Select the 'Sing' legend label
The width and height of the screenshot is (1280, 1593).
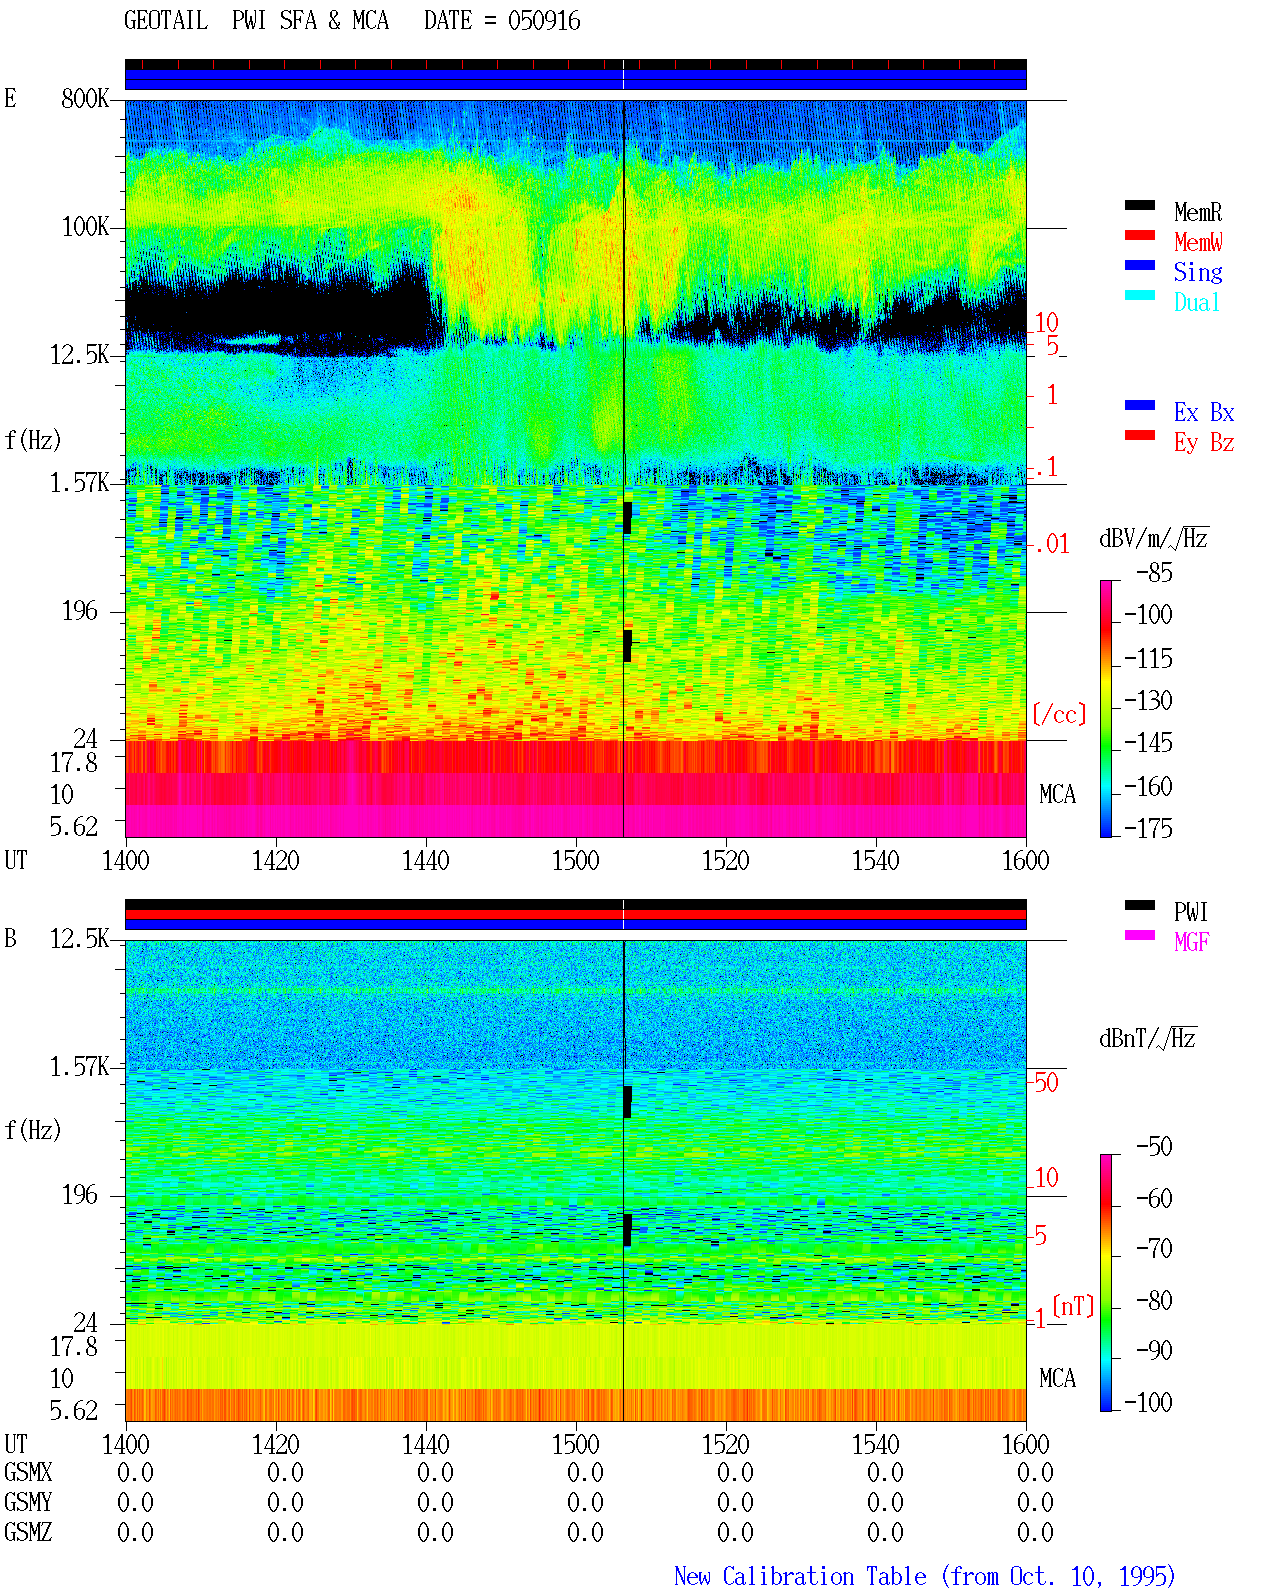(x=1198, y=272)
